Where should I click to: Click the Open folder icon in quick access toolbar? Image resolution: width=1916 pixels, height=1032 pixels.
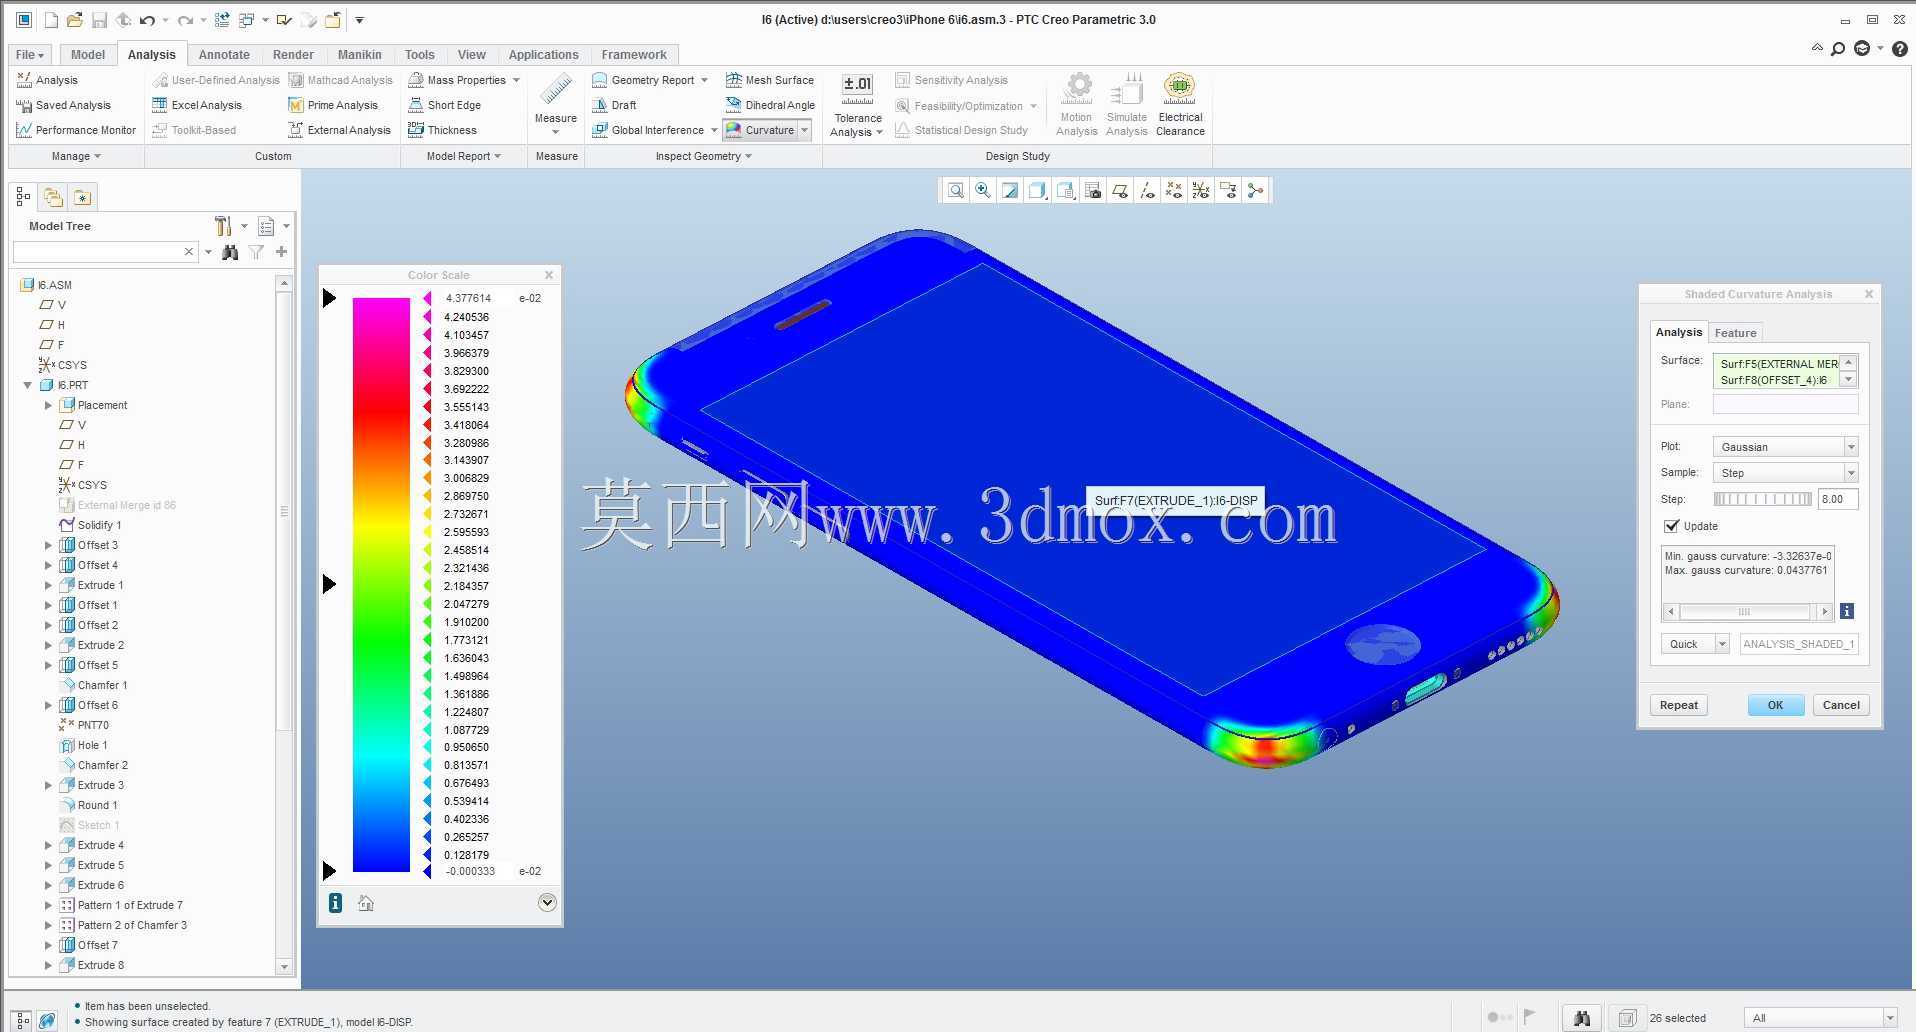click(x=75, y=20)
